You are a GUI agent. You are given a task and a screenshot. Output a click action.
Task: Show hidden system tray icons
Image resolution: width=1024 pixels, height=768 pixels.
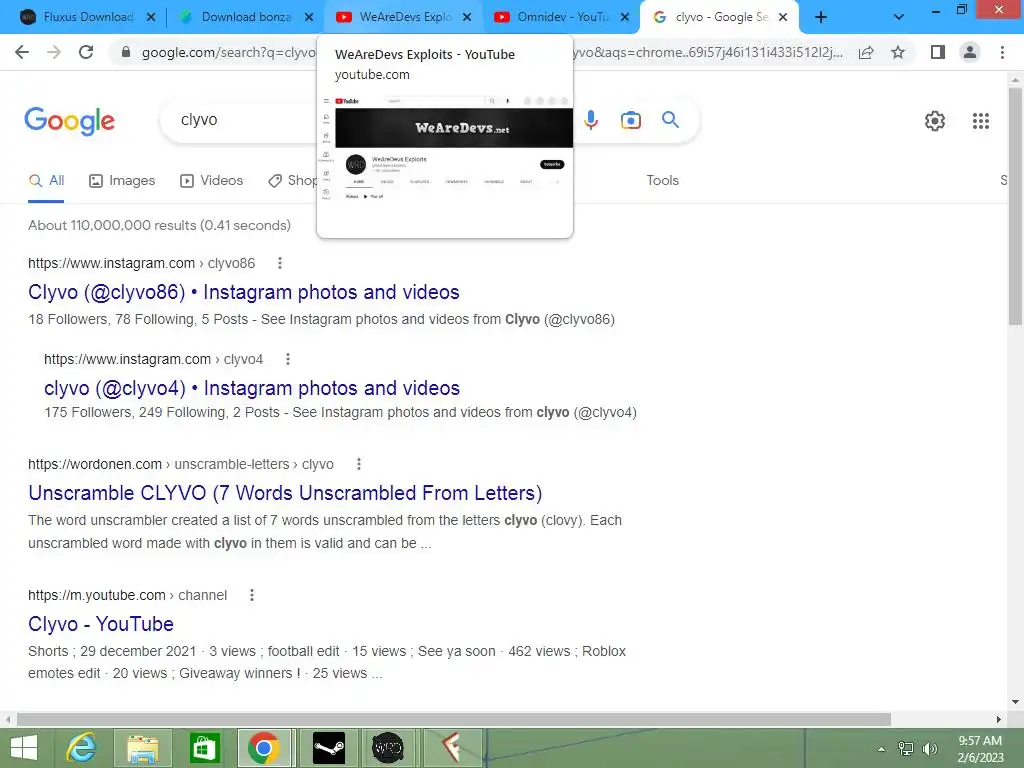882,749
